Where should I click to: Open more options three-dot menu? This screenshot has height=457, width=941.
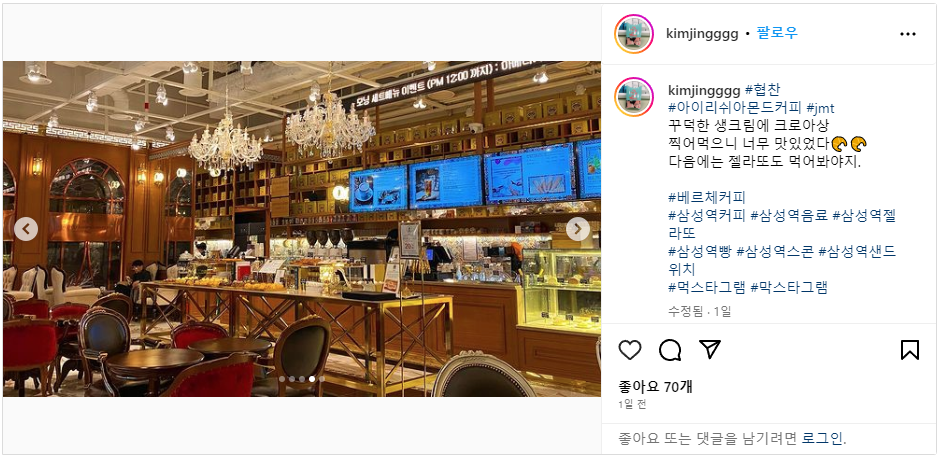[907, 34]
